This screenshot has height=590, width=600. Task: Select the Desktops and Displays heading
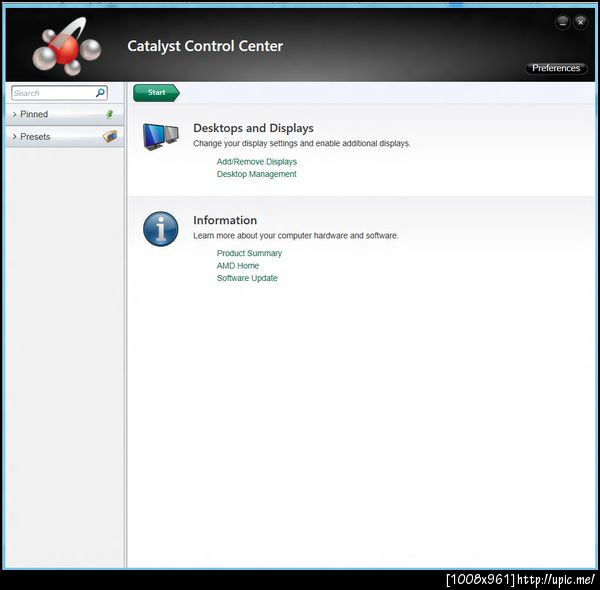point(253,128)
